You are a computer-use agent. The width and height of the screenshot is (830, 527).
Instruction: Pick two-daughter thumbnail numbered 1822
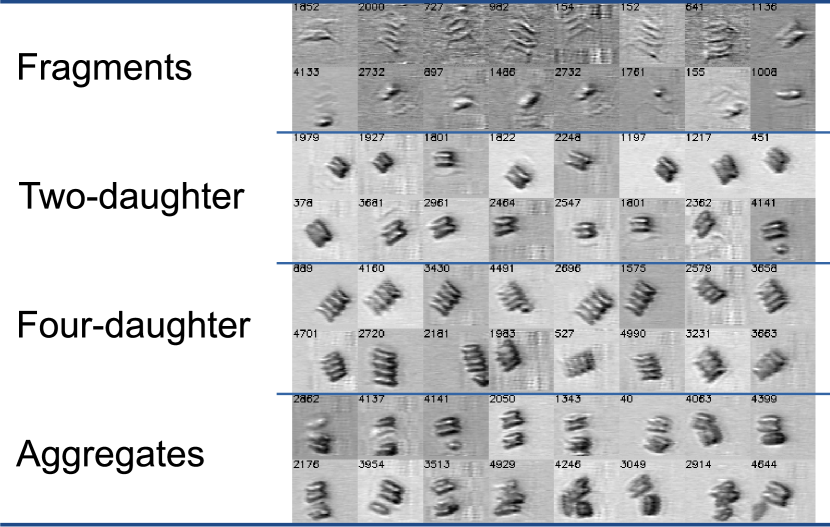[521, 165]
